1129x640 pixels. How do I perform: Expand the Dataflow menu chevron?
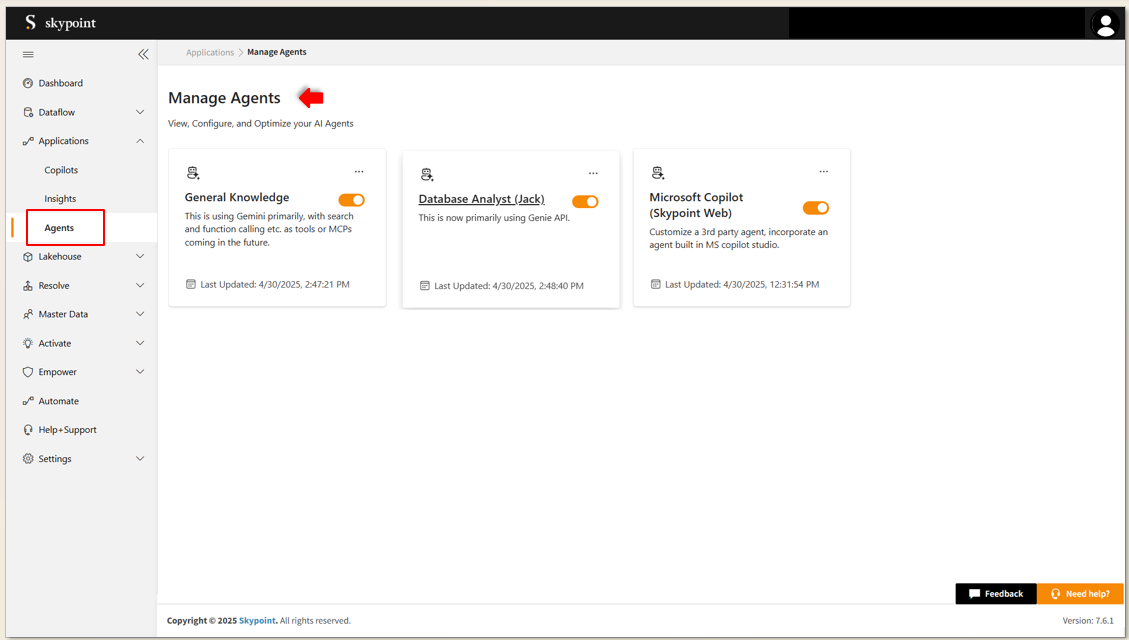[x=140, y=112]
